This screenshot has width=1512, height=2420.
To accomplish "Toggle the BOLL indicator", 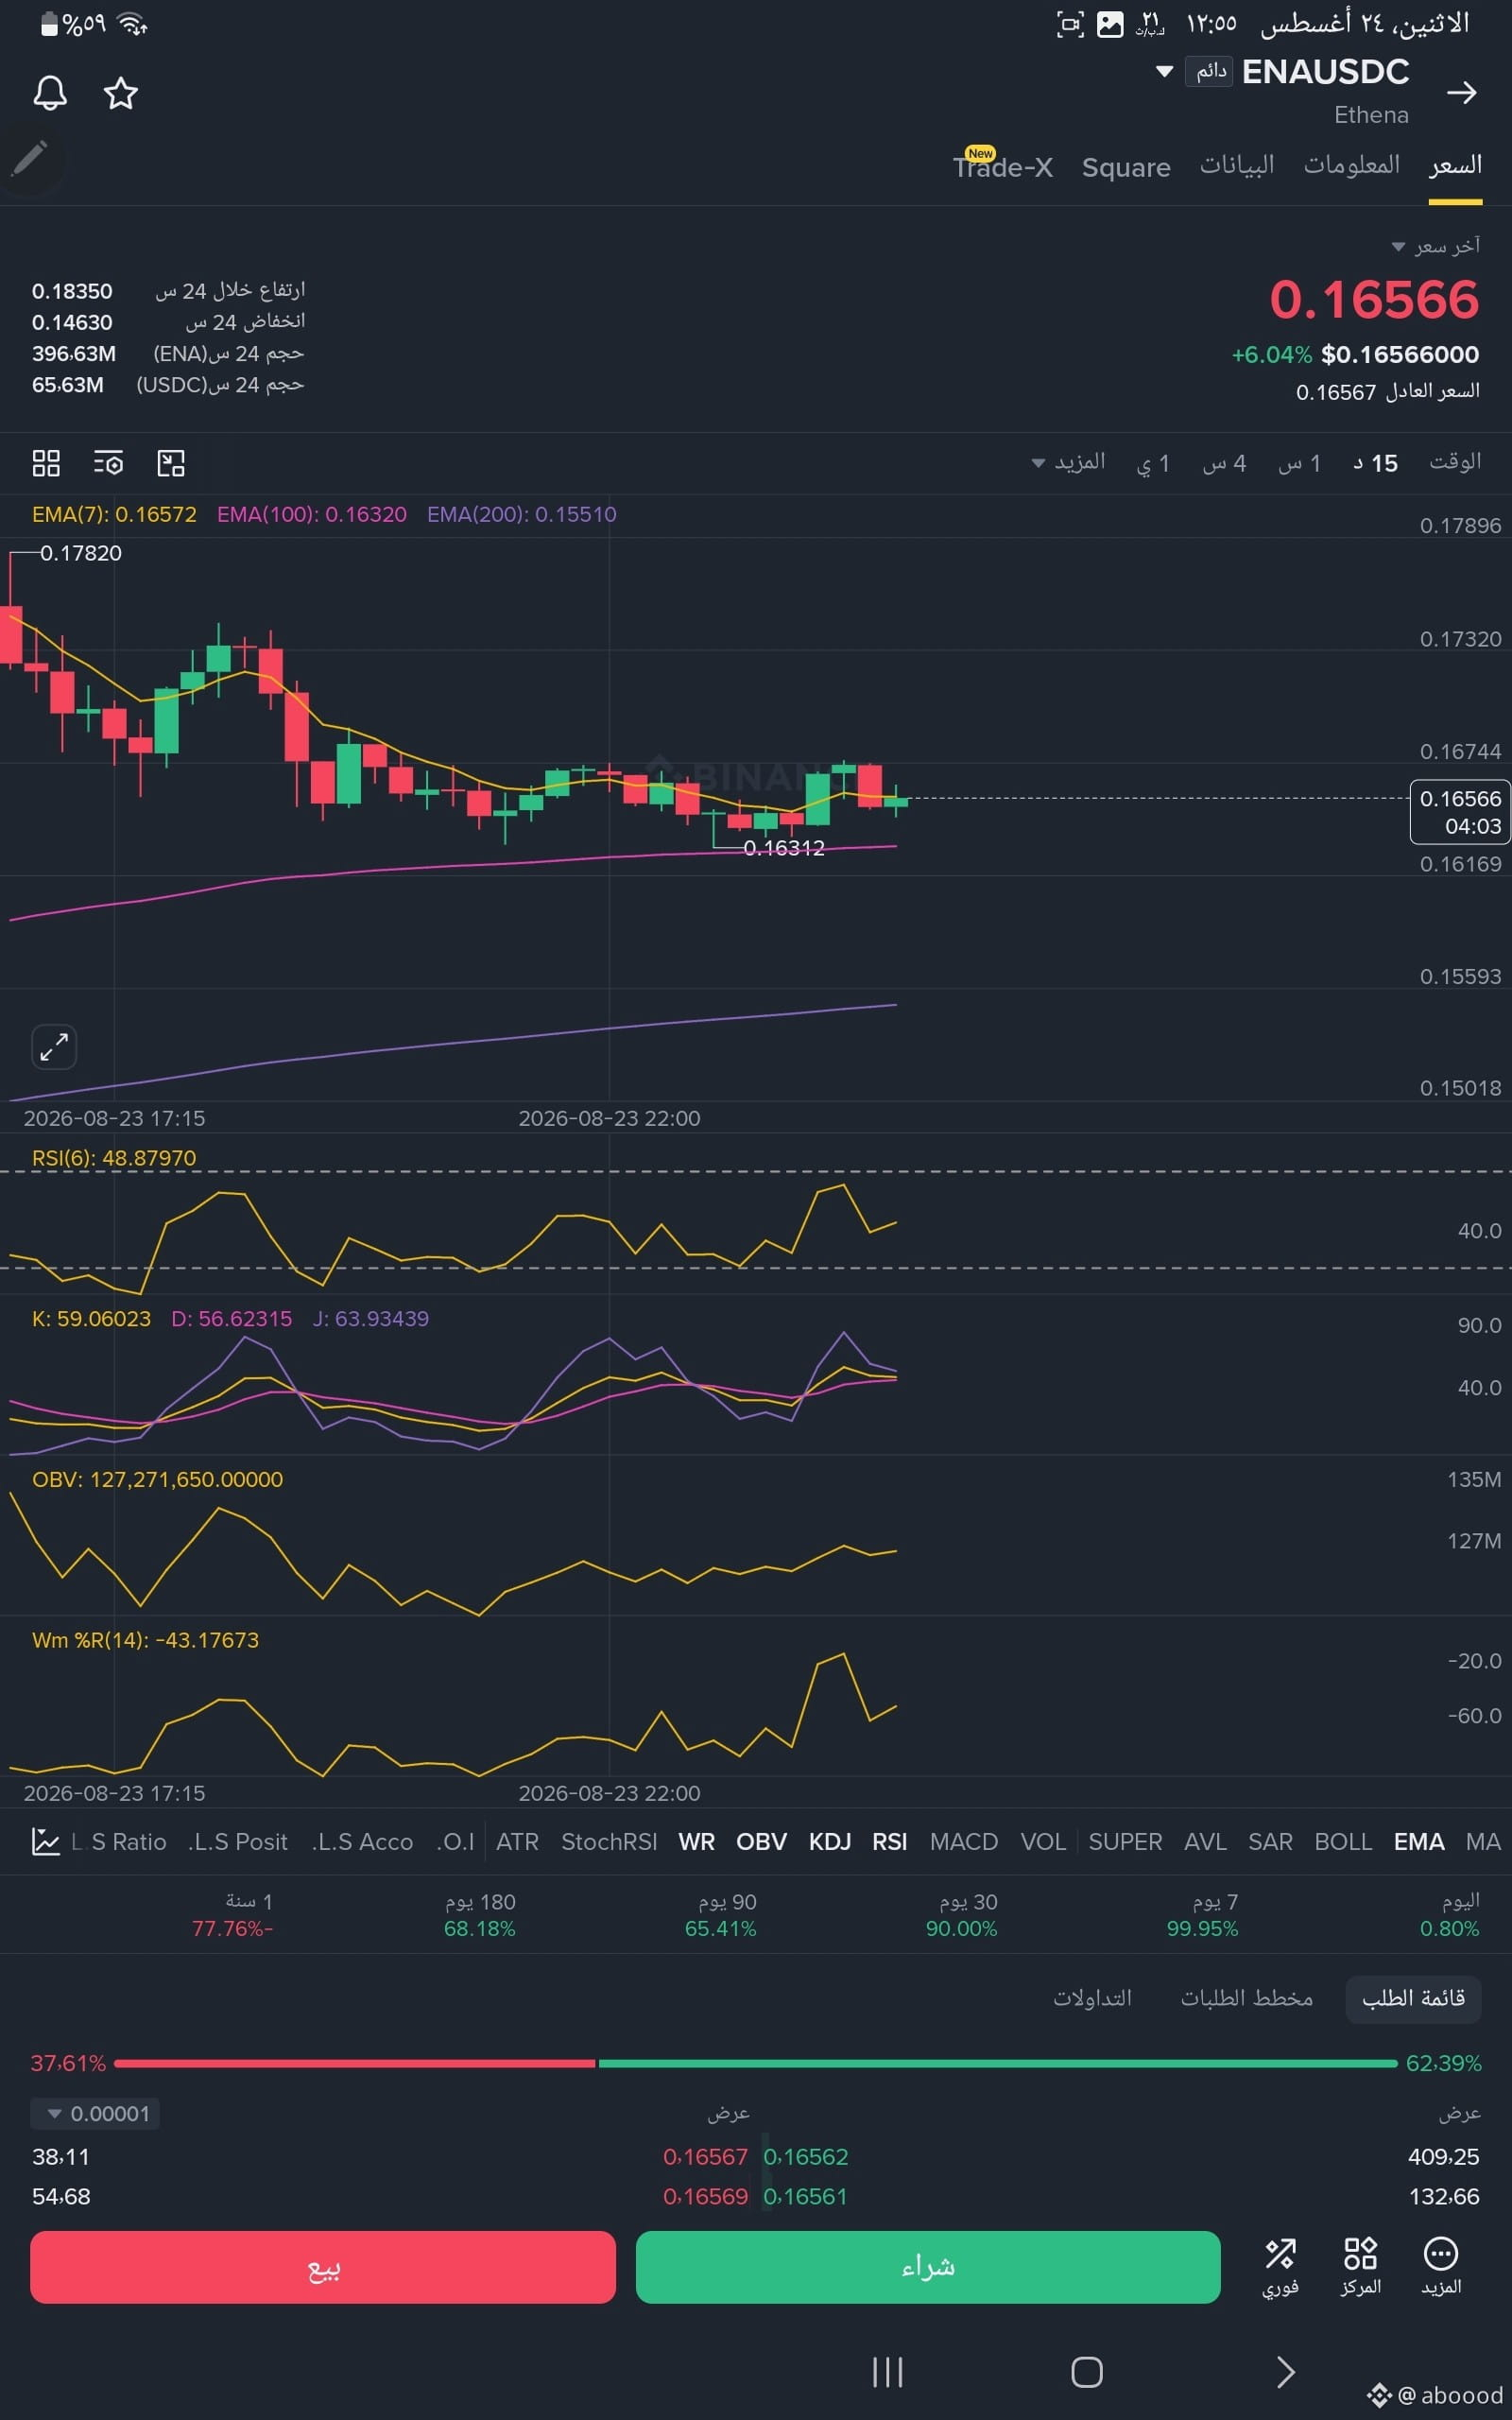I will tap(1343, 1842).
